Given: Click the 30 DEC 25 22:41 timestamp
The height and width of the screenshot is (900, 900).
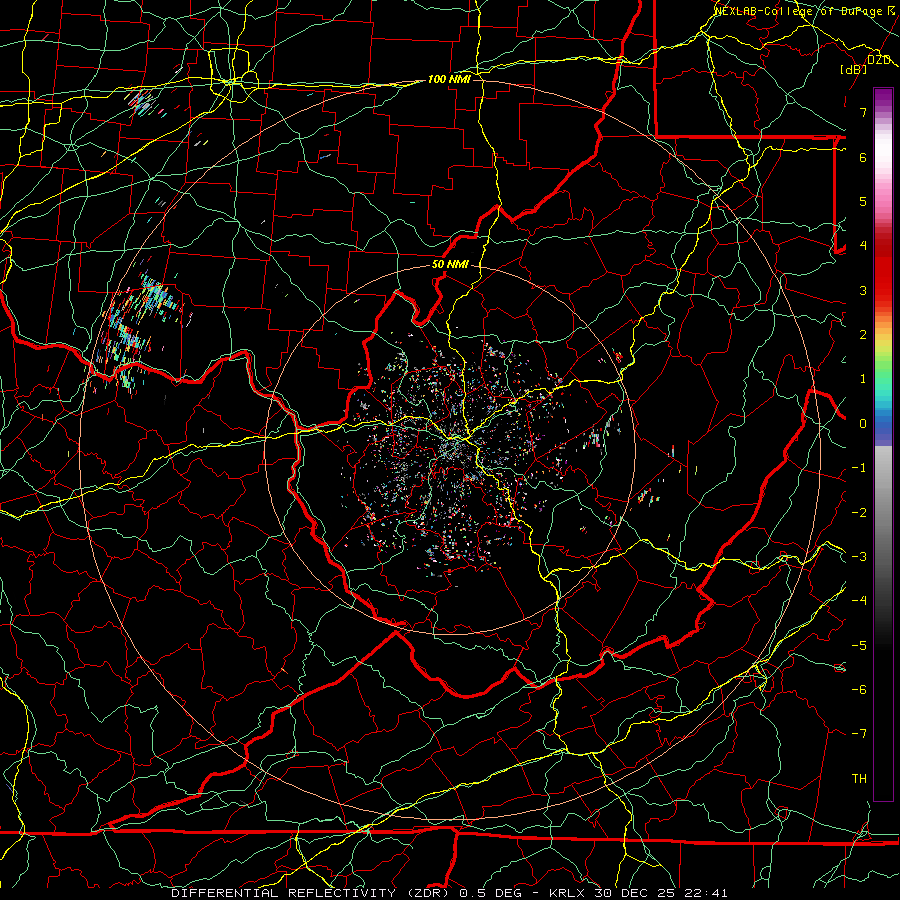Looking at the screenshot, I should click(660, 893).
